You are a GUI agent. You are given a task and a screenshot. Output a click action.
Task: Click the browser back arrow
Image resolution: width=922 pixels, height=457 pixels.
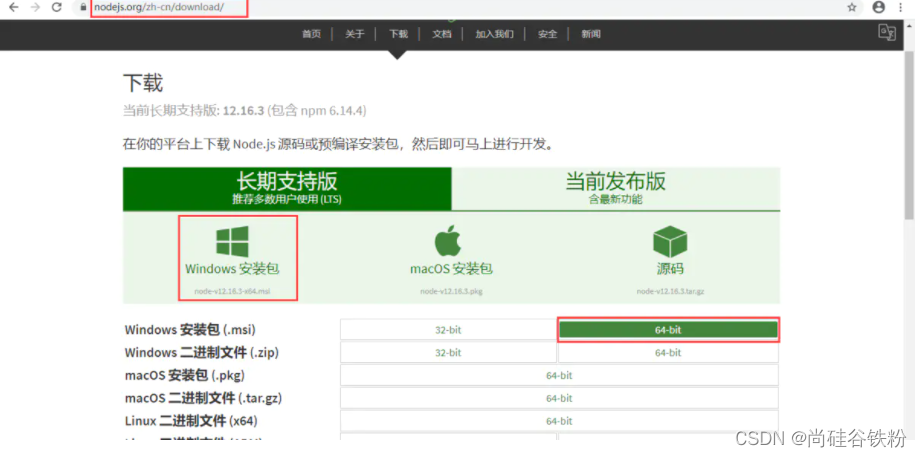14,8
